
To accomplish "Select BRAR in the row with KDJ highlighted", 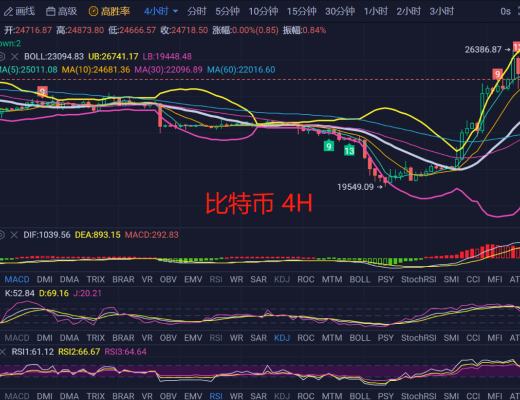I will [x=123, y=338].
